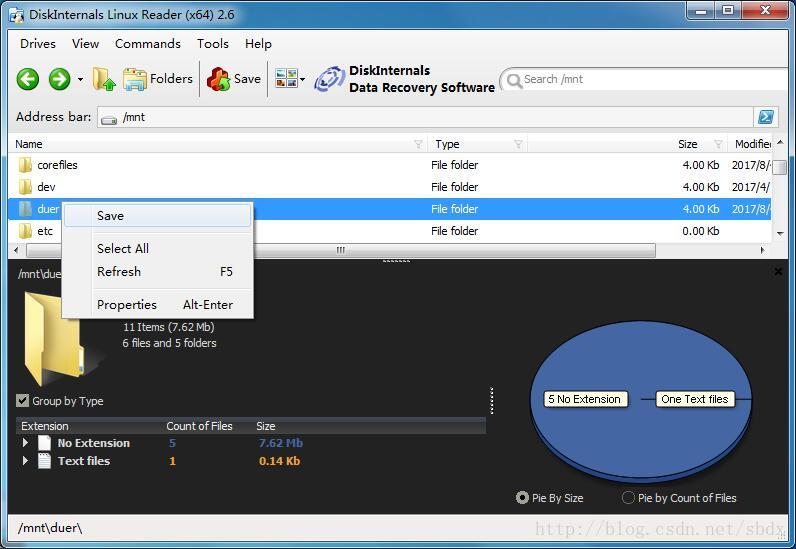Open the navigation history dropdown arrow
The height and width of the screenshot is (549, 796).
pyautogui.click(x=80, y=79)
